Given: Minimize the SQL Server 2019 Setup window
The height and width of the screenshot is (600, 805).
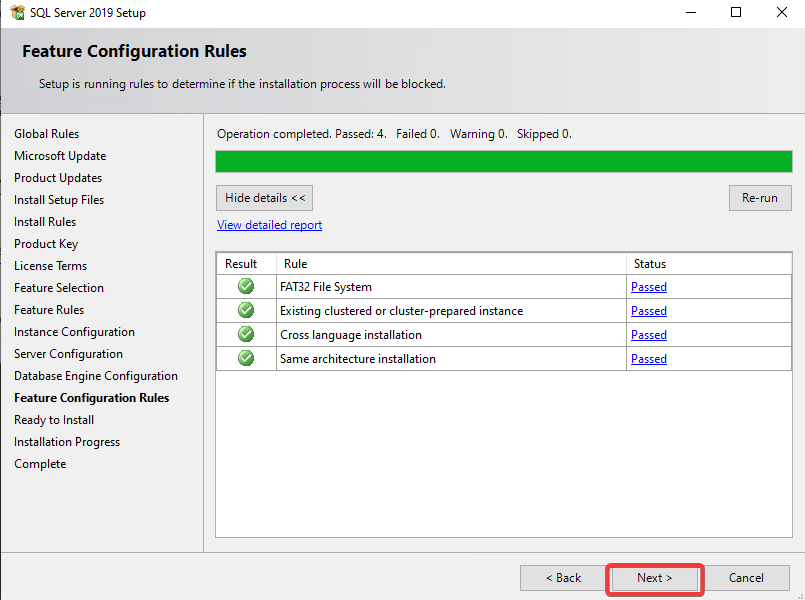Looking at the screenshot, I should pos(691,12).
